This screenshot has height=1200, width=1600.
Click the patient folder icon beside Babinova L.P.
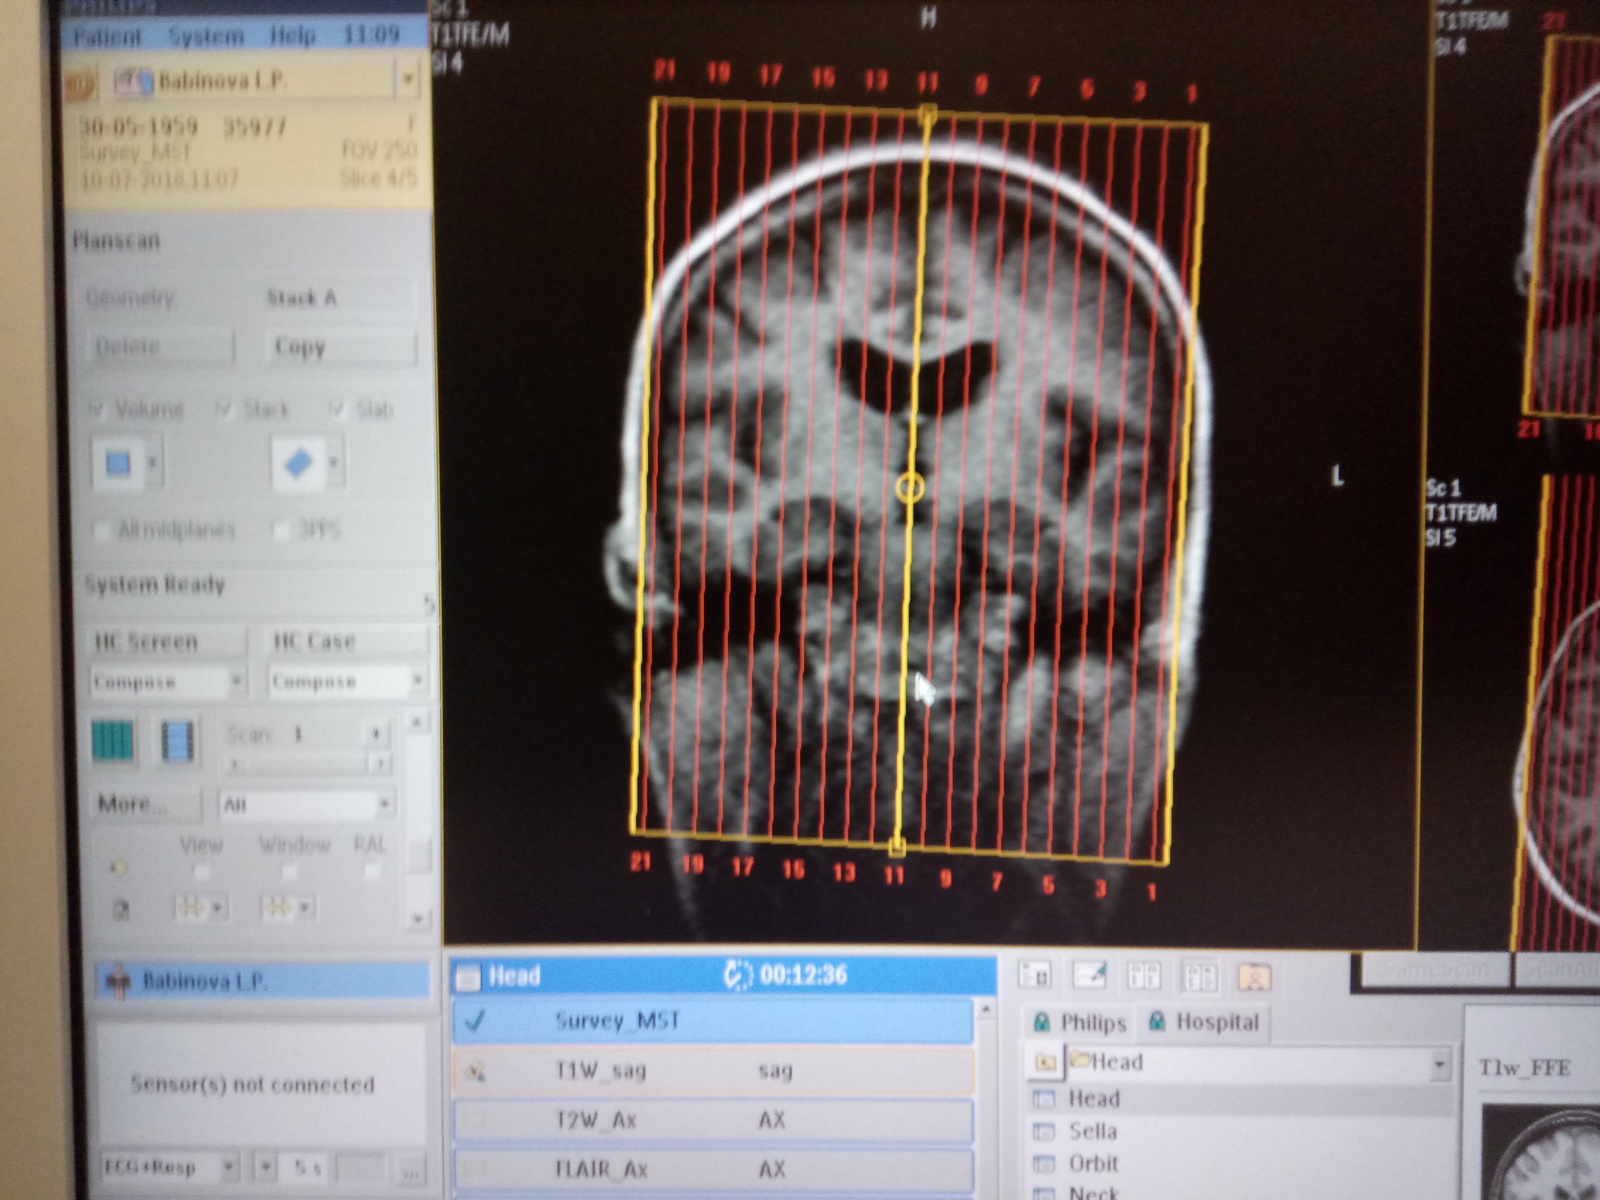(x=131, y=83)
